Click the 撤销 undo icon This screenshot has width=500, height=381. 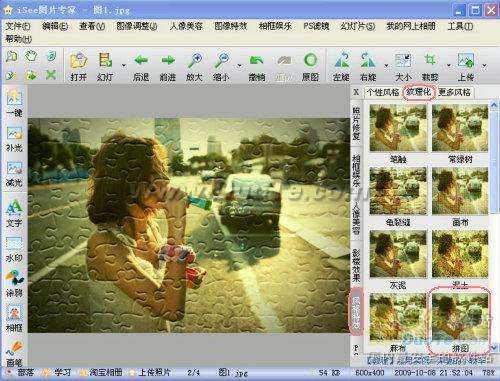pyautogui.click(x=256, y=61)
